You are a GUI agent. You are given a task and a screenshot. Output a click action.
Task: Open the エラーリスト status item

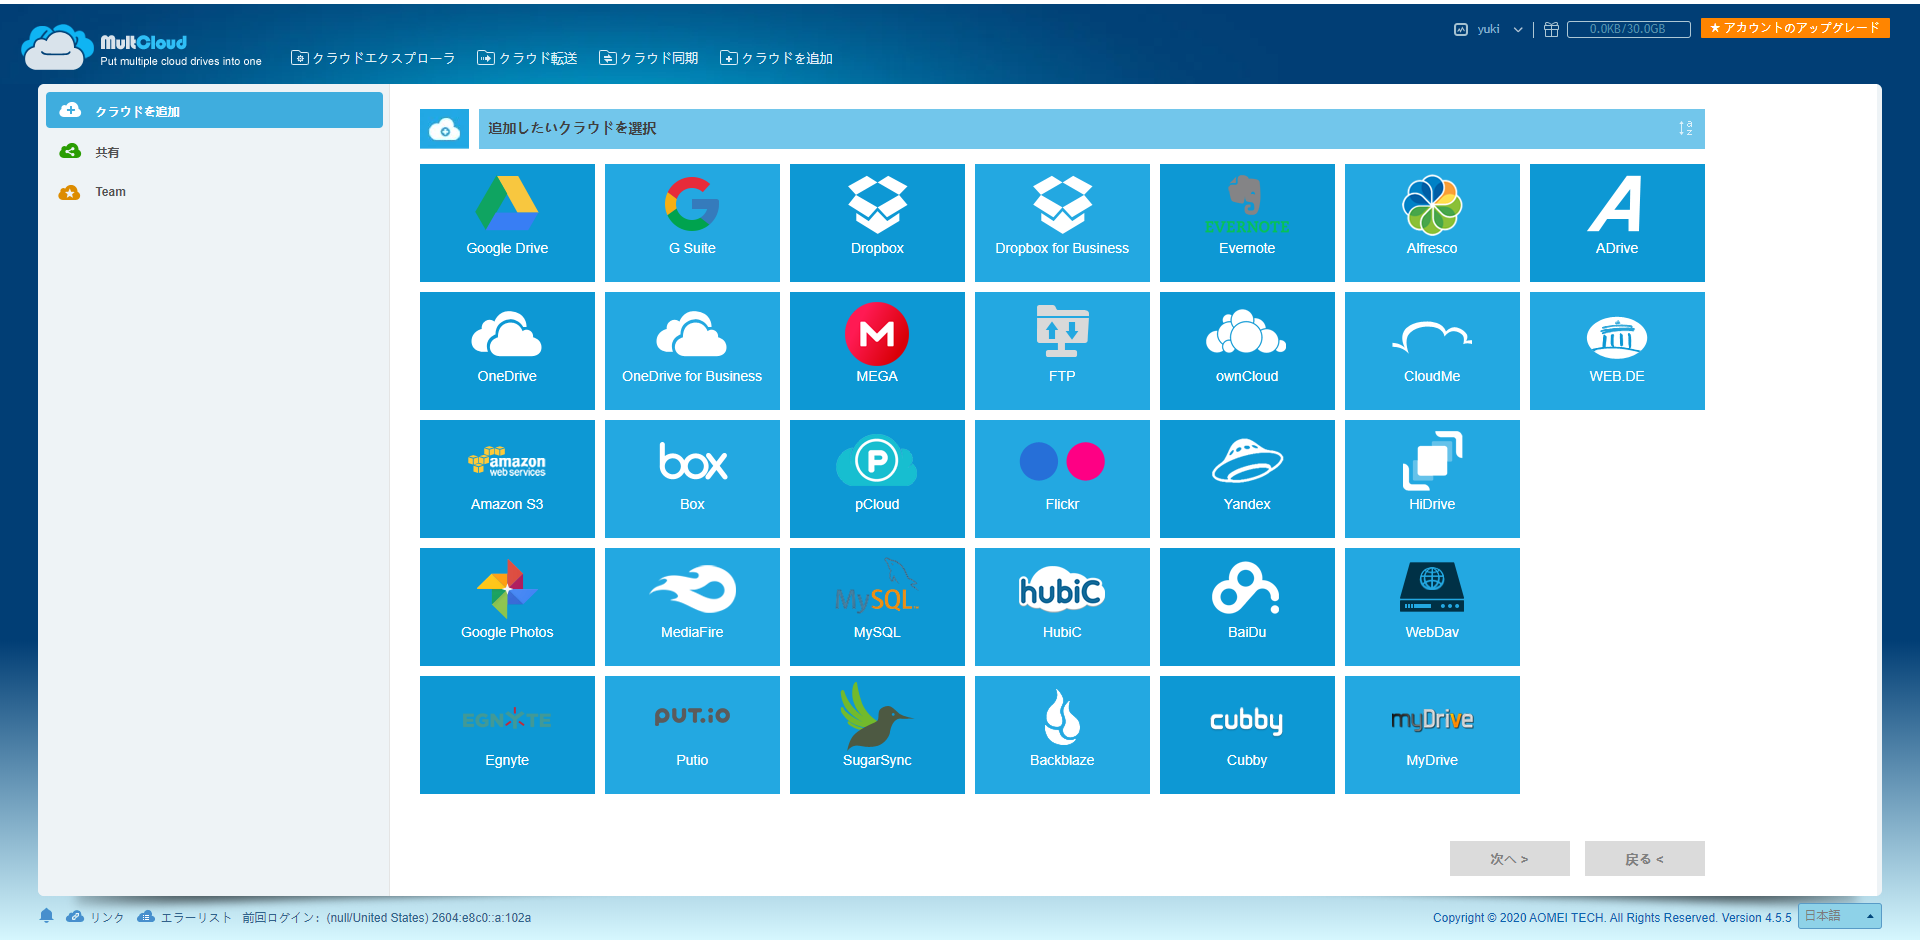(x=184, y=917)
